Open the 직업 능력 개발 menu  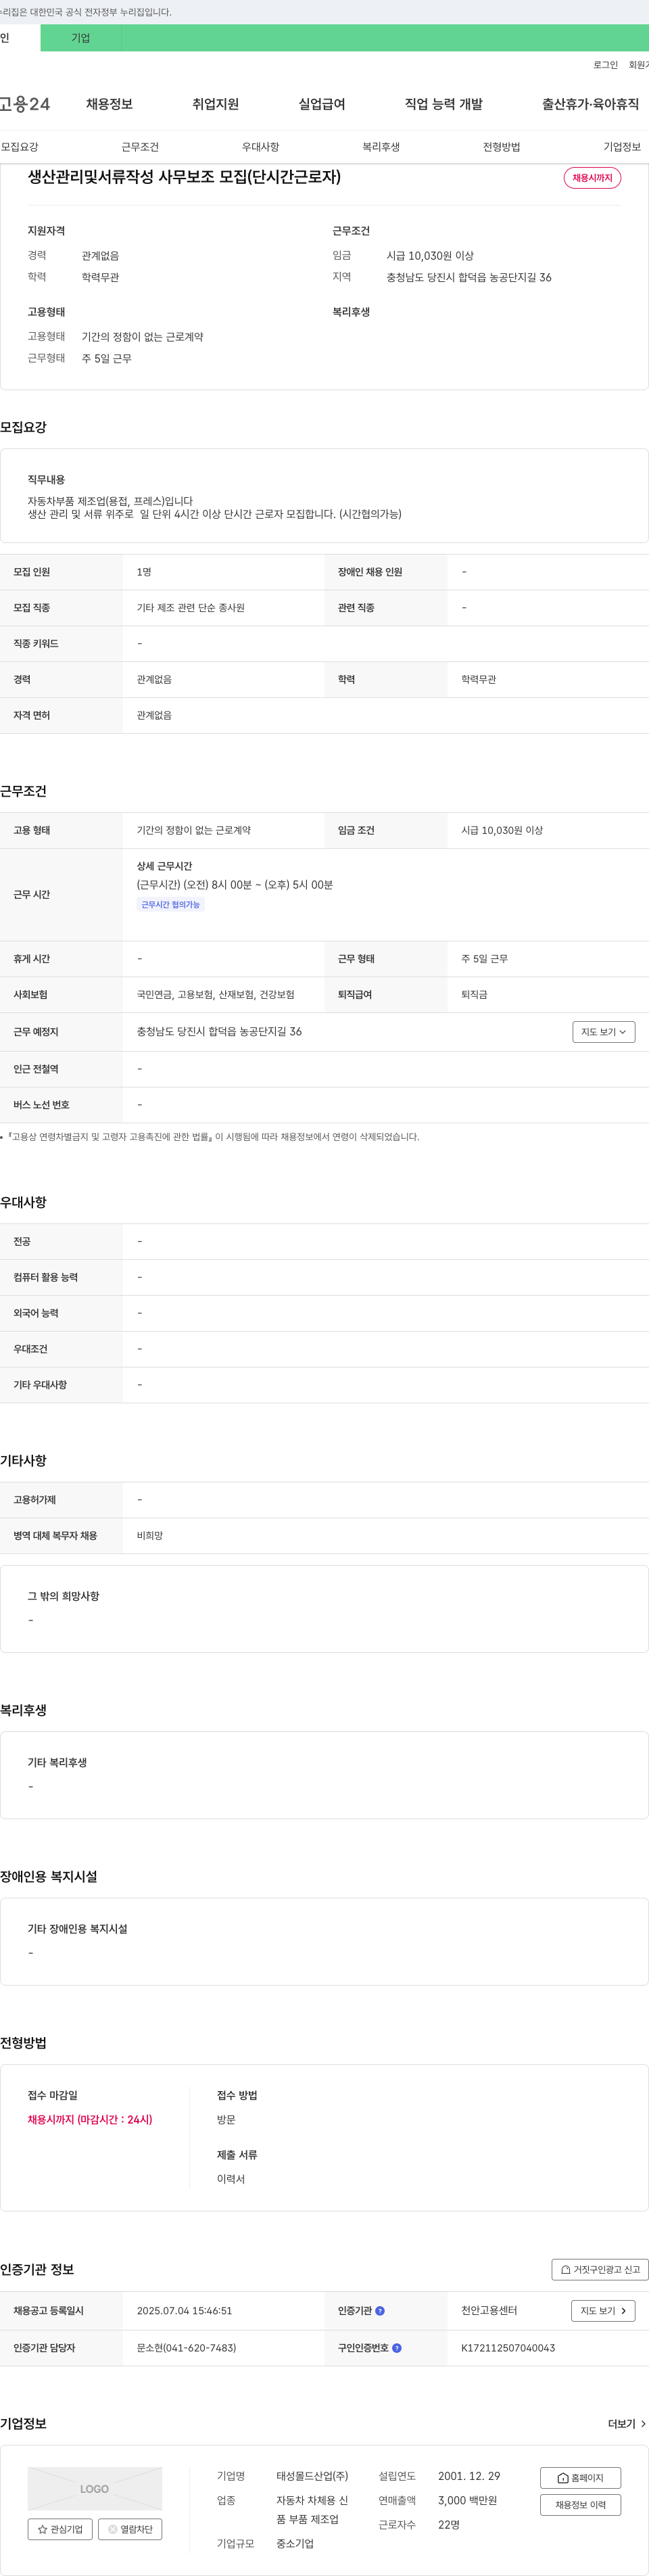pyautogui.click(x=444, y=104)
